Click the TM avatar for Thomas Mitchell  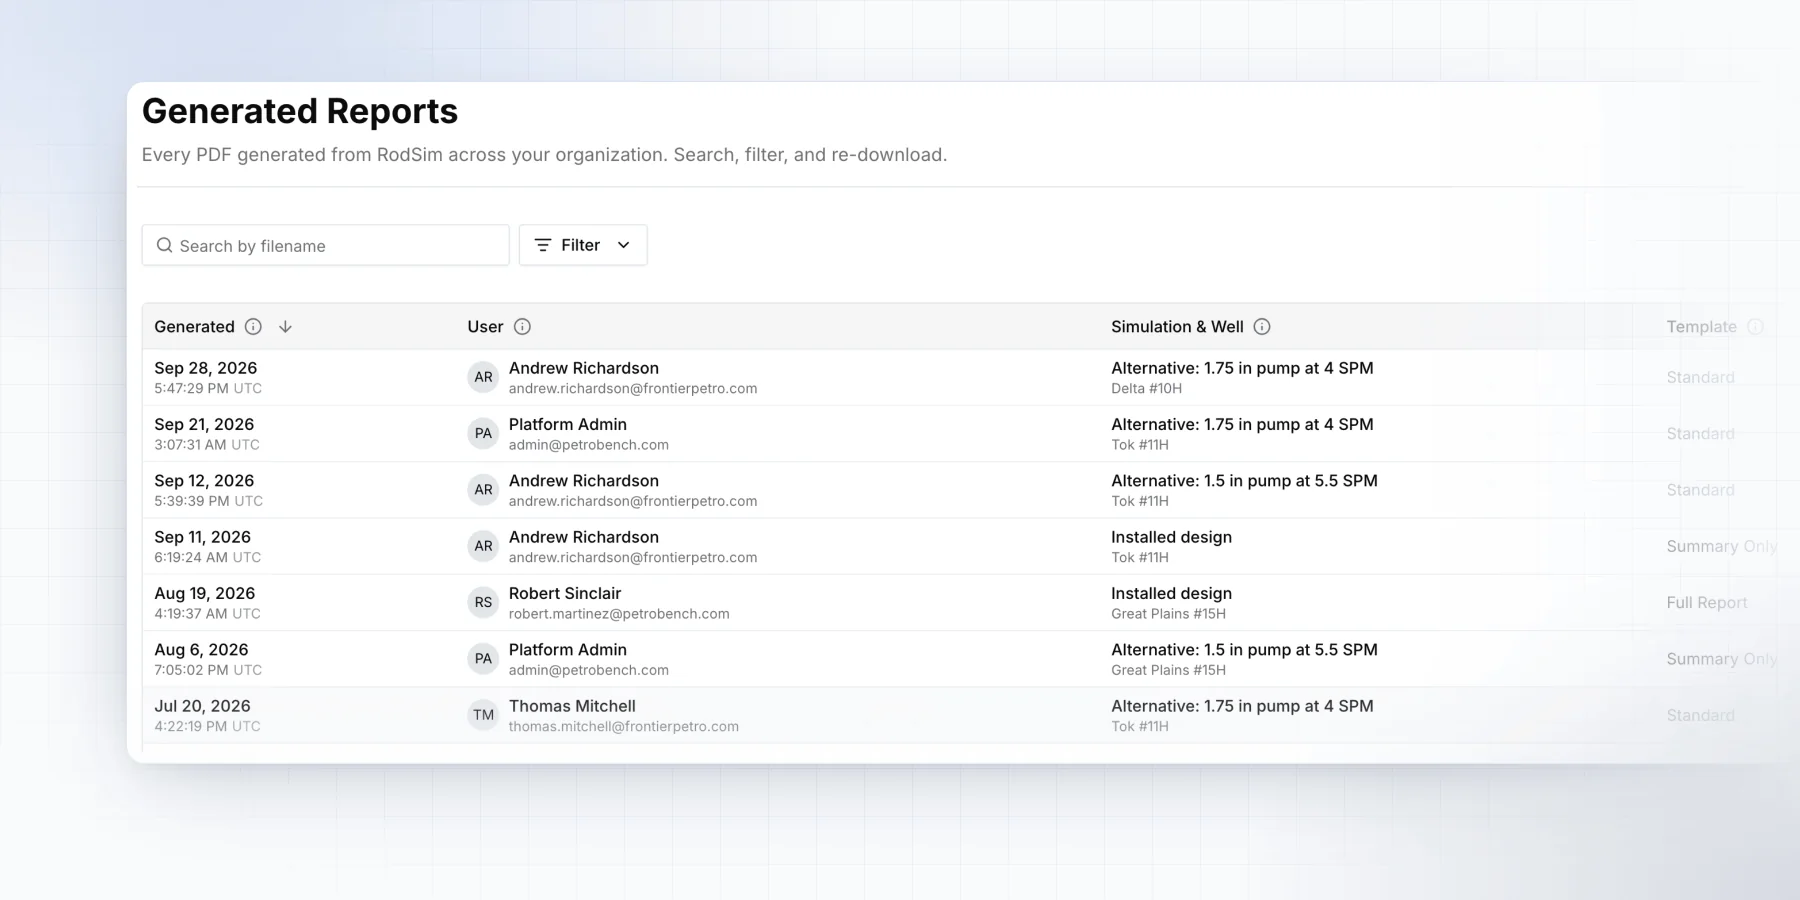483,715
